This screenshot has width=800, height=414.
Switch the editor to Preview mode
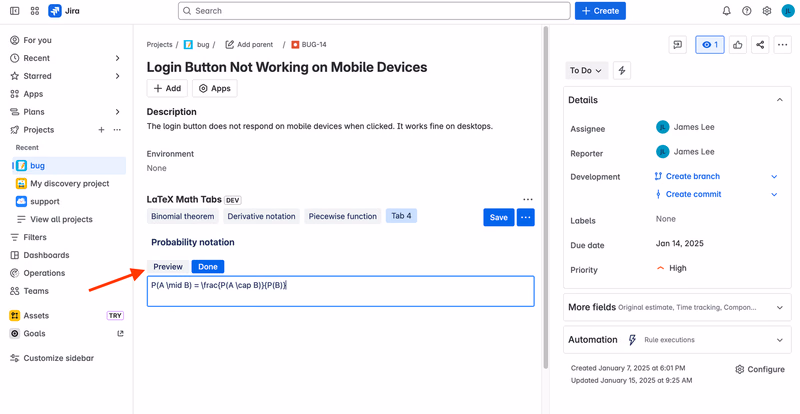coord(168,266)
